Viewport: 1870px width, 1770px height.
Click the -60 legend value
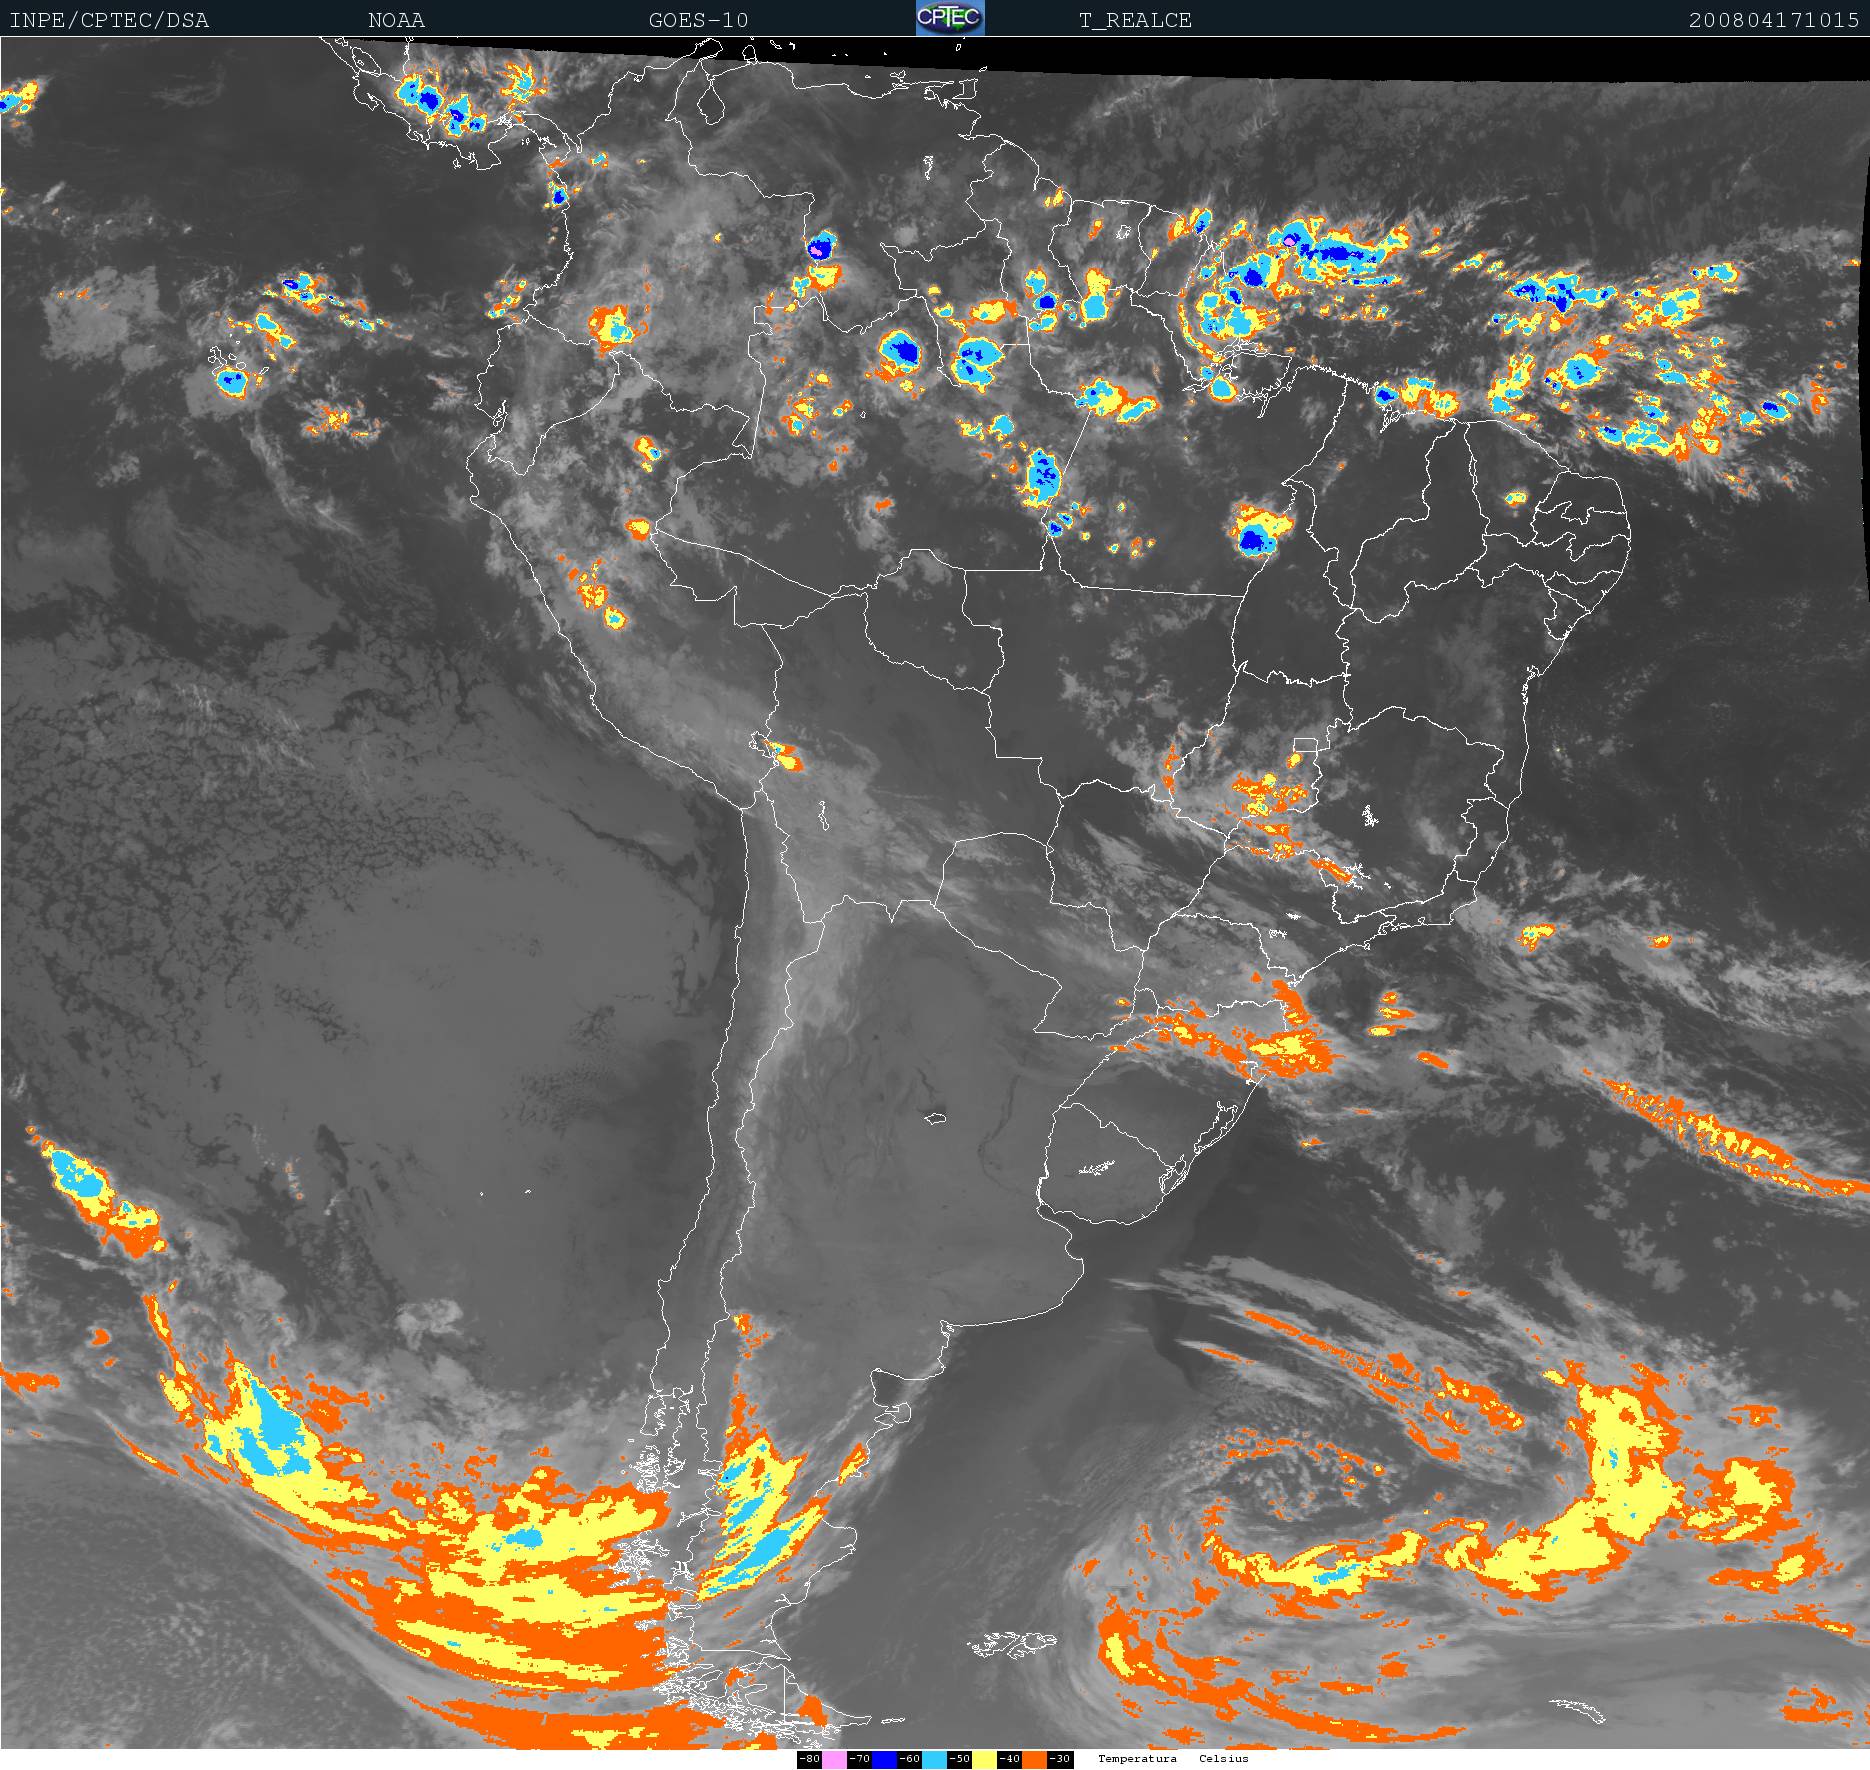909,1759
